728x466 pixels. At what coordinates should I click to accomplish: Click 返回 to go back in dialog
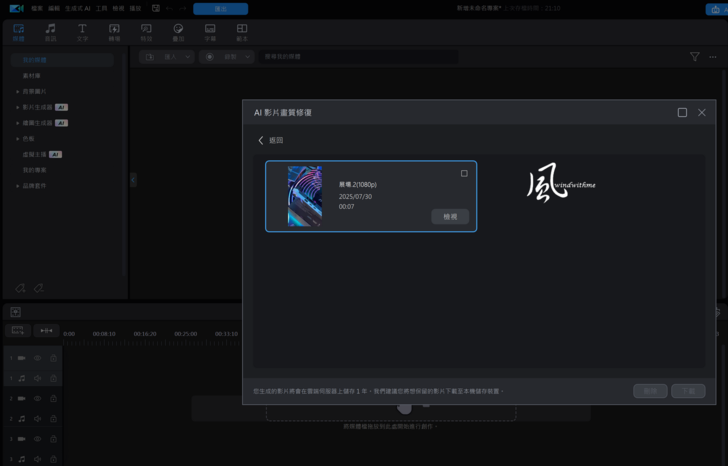271,141
